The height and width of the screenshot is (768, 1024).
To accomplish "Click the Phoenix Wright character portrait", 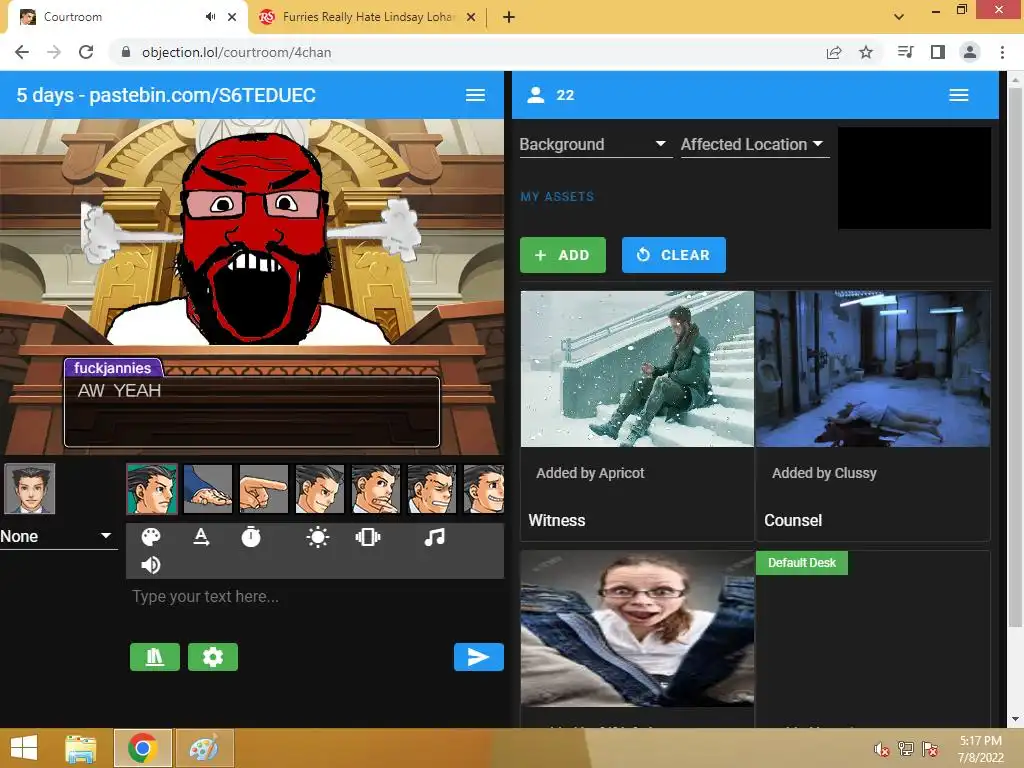I will (30, 489).
